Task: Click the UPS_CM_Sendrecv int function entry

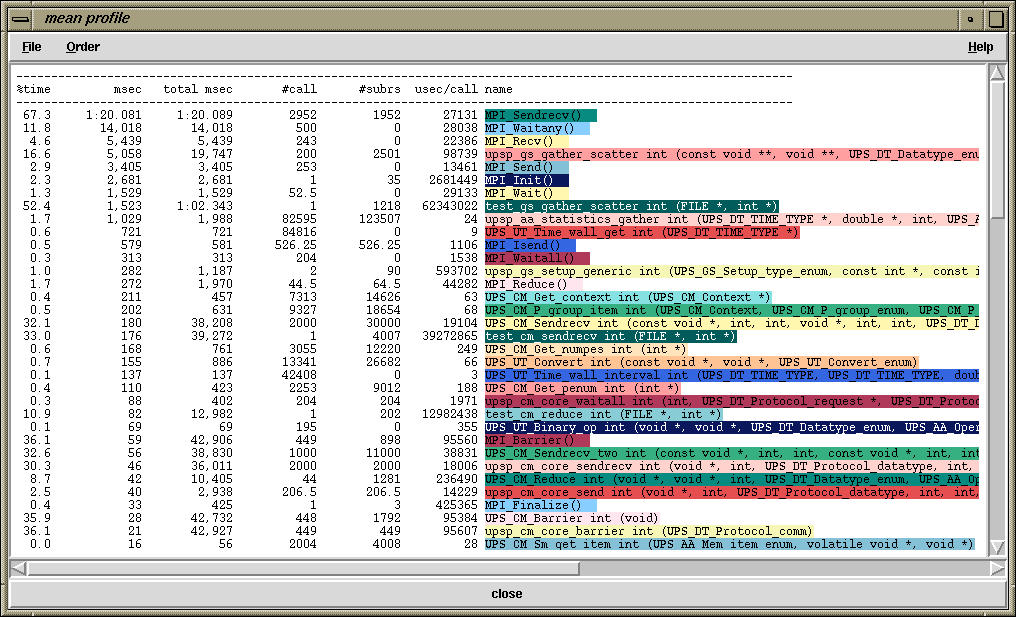Action: pos(732,323)
